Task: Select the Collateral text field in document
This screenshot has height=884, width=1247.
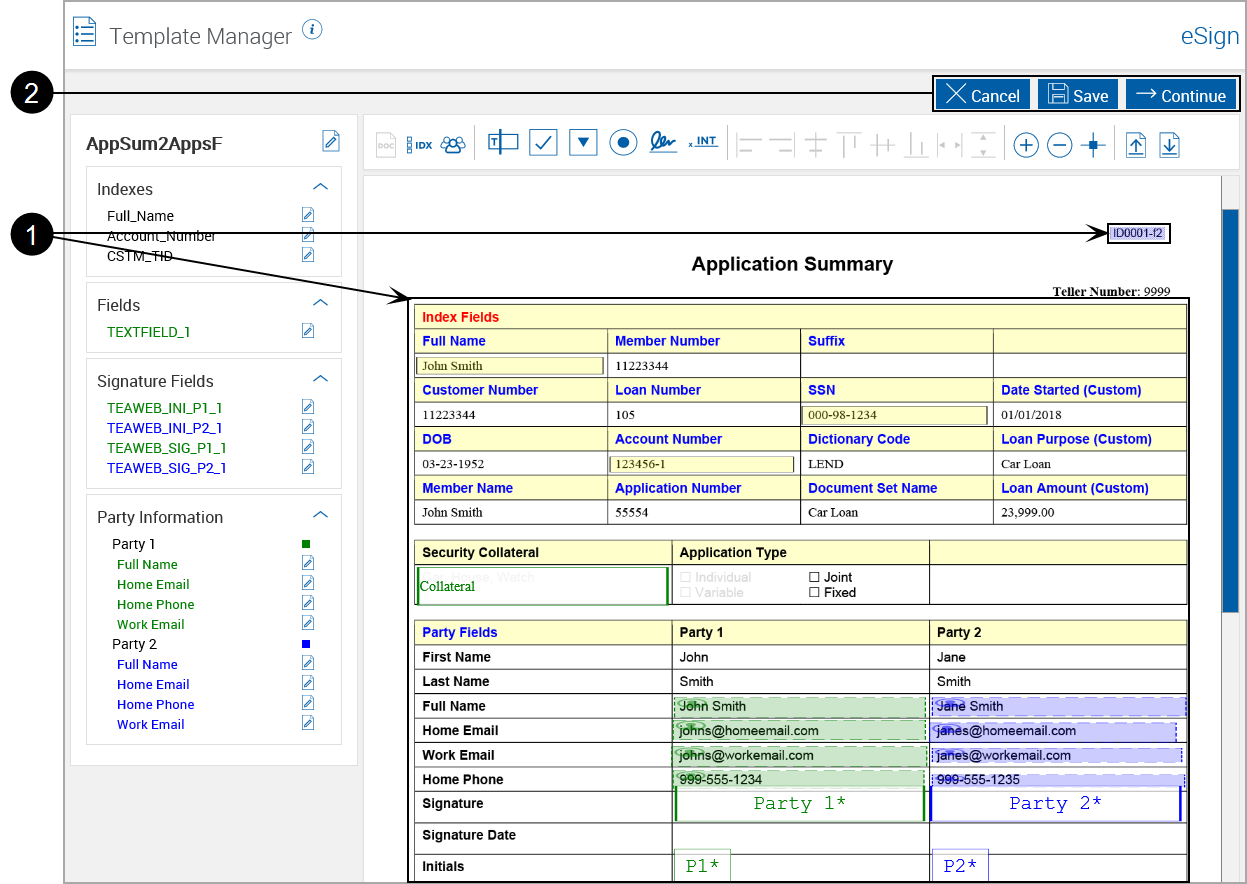Action: point(542,586)
